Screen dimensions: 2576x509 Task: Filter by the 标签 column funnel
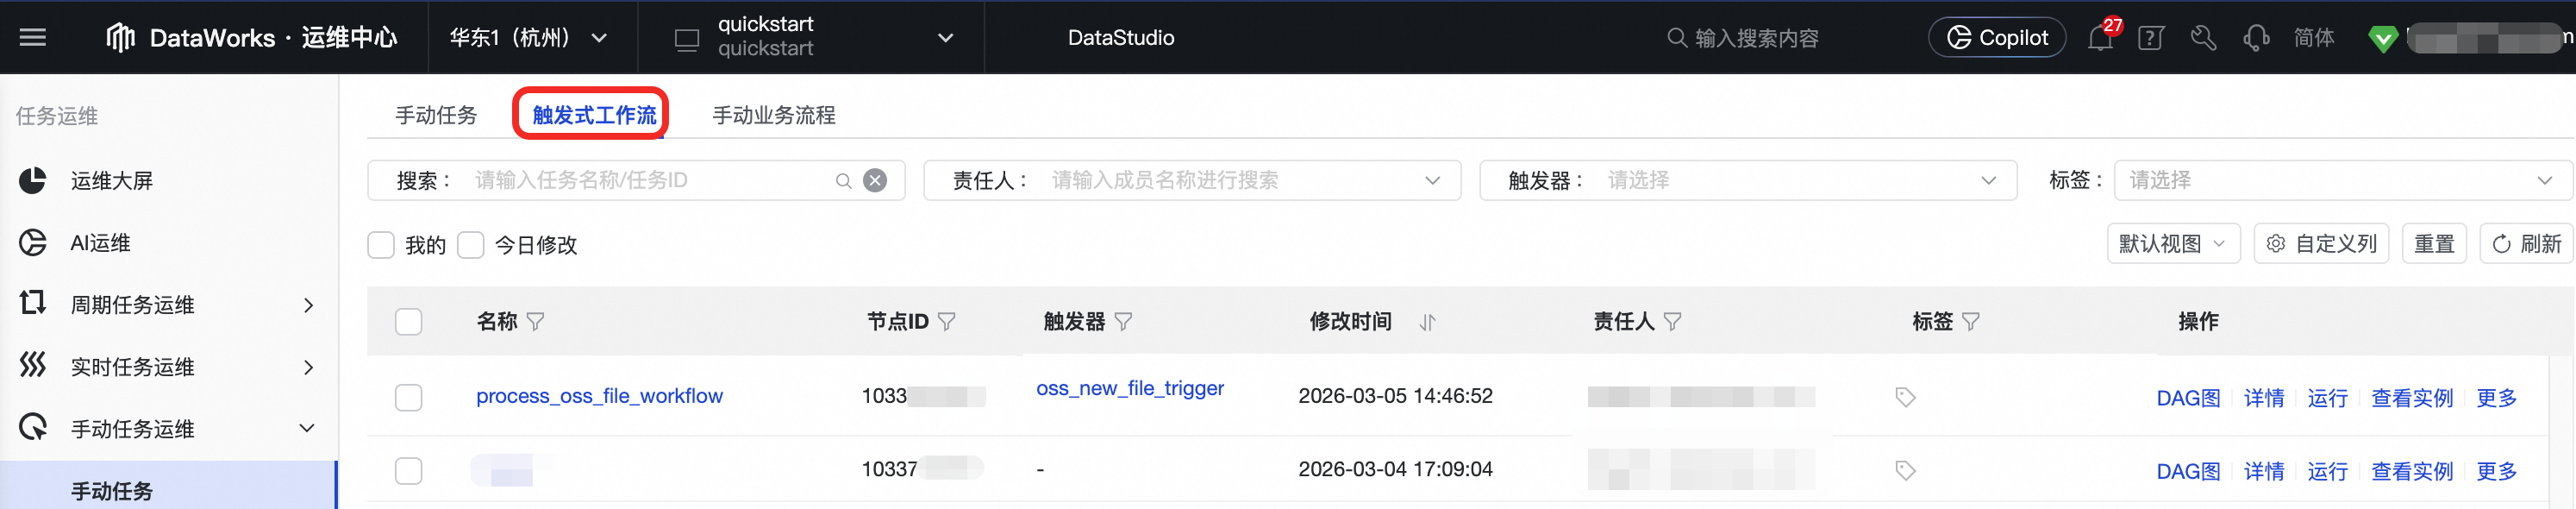click(1970, 321)
